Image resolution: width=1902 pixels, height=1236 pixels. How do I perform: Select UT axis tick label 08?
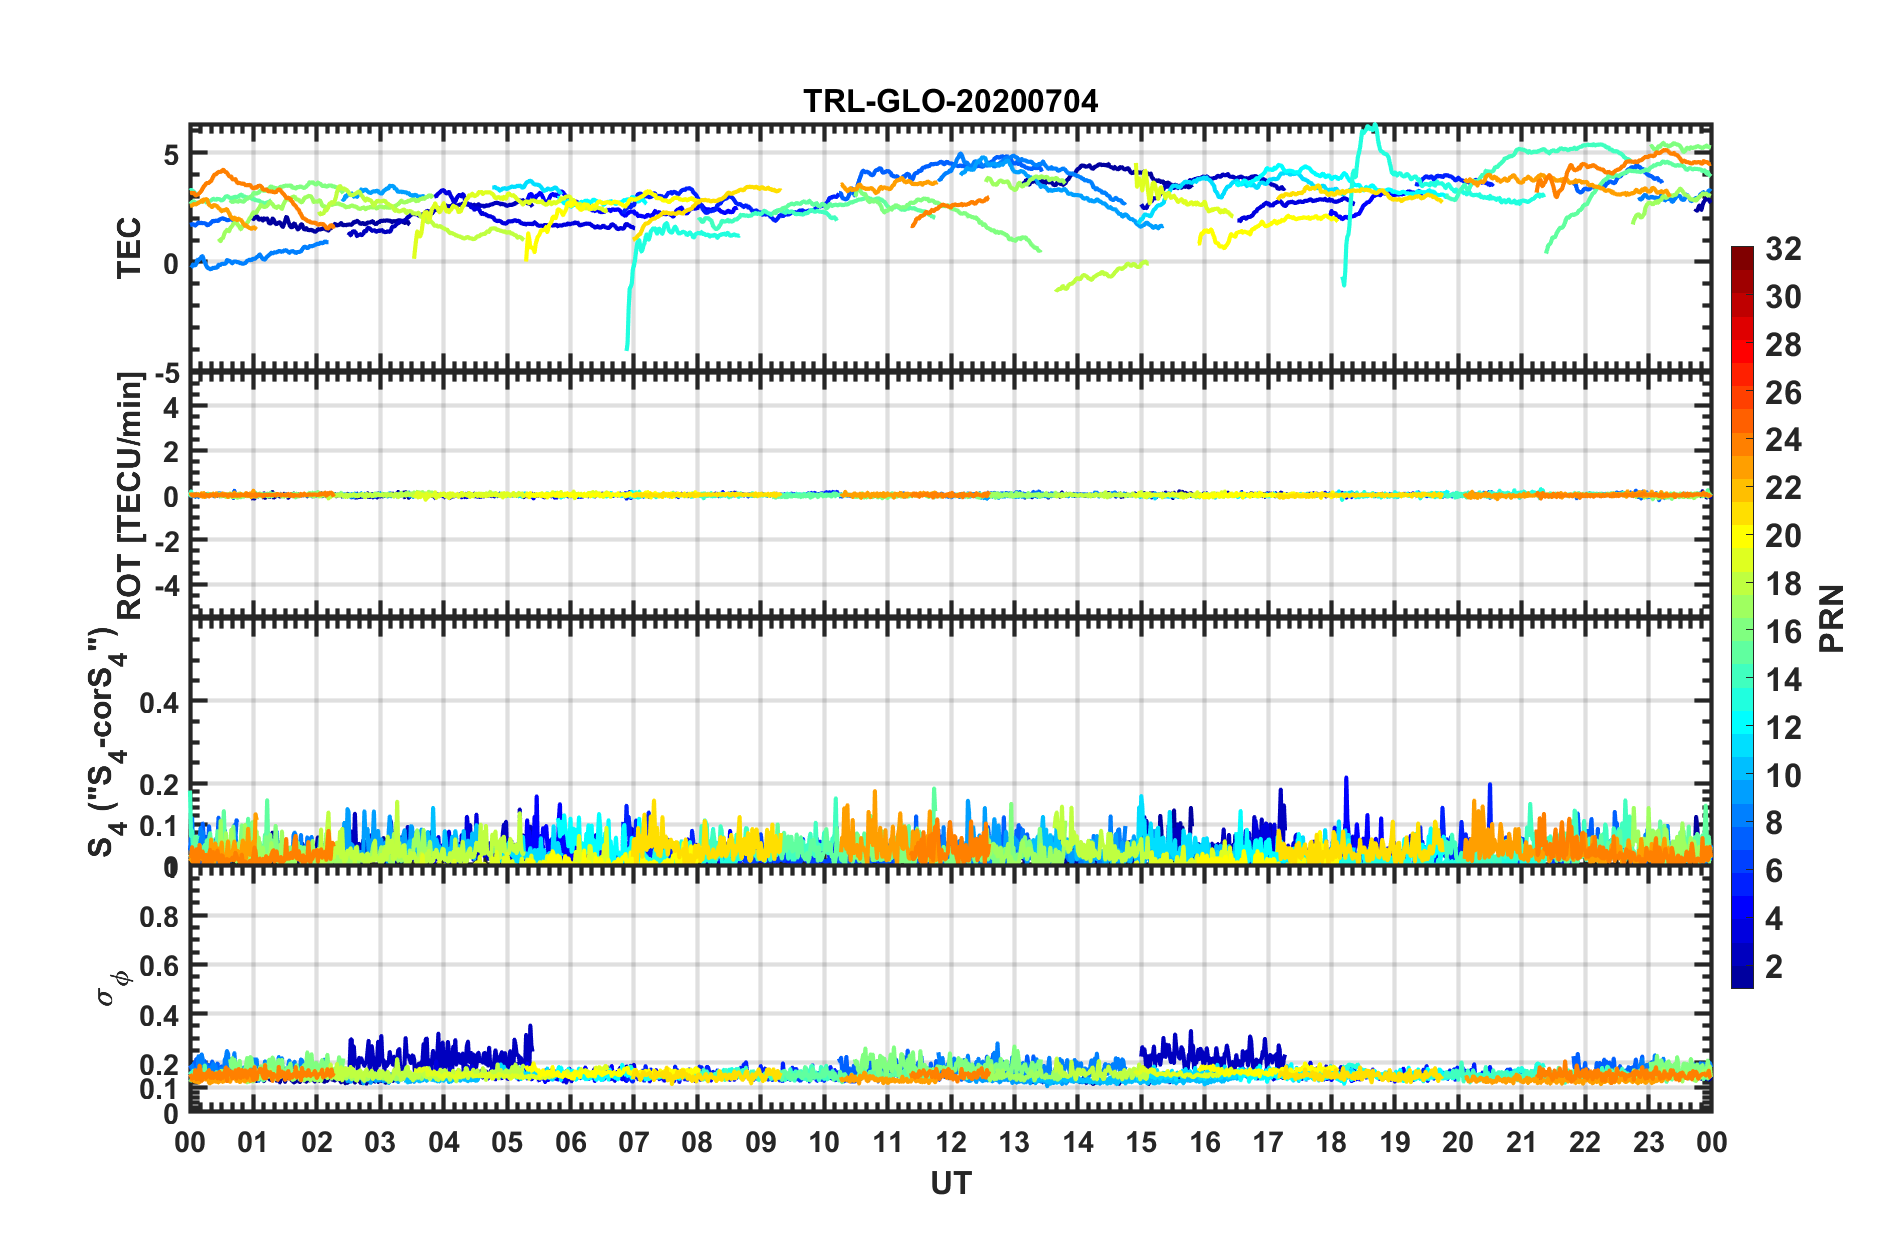(x=697, y=1142)
